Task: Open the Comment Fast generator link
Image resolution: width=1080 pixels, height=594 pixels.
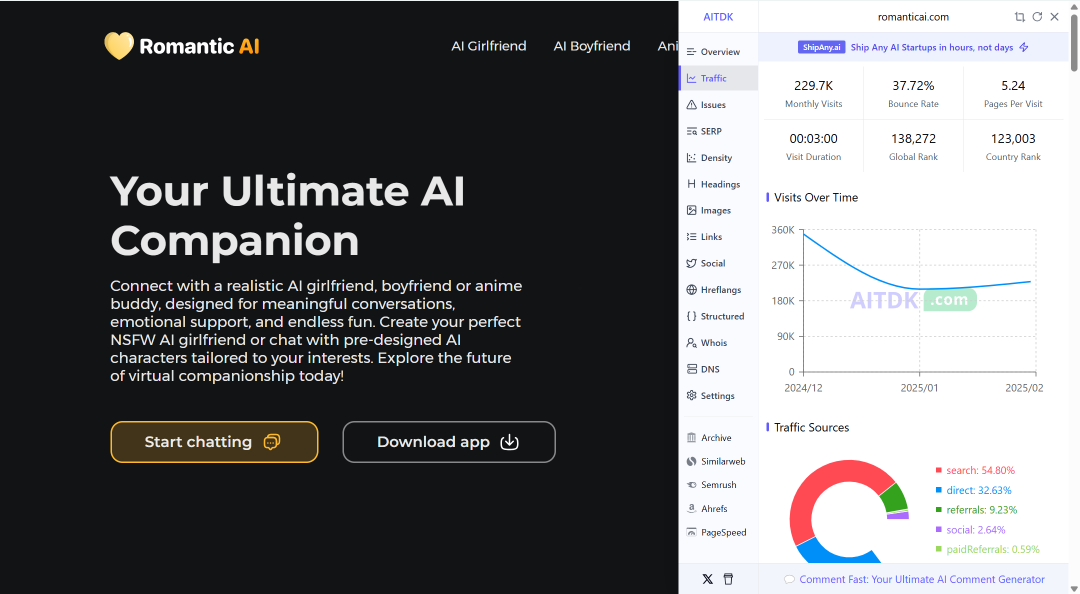Action: point(922,580)
